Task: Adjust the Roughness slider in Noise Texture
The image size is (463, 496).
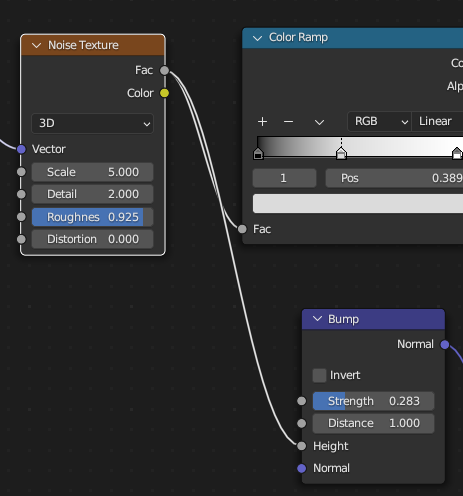Action: pyautogui.click(x=92, y=217)
